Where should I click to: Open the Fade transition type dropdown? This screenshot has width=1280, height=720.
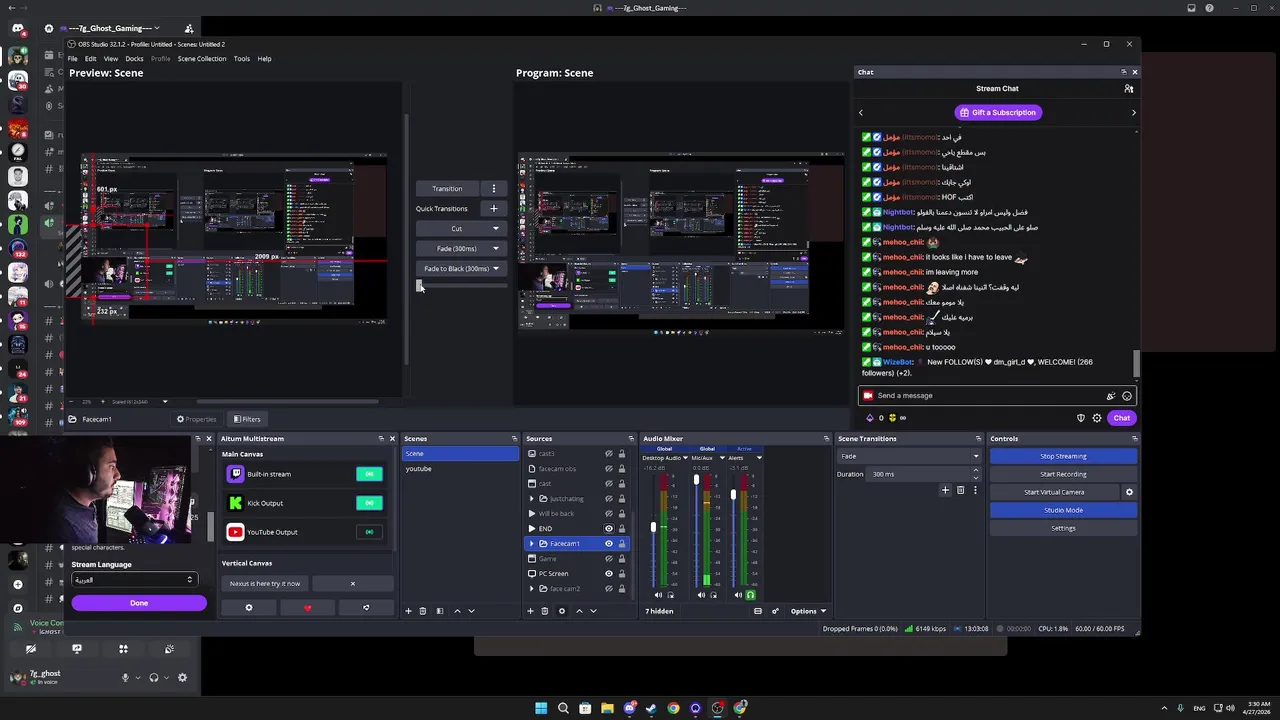(x=909, y=456)
